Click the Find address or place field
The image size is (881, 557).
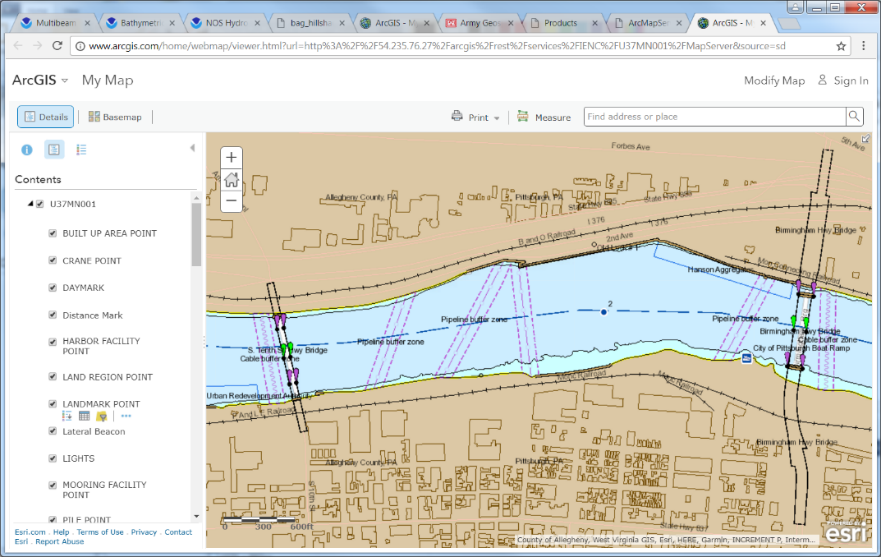(x=713, y=117)
